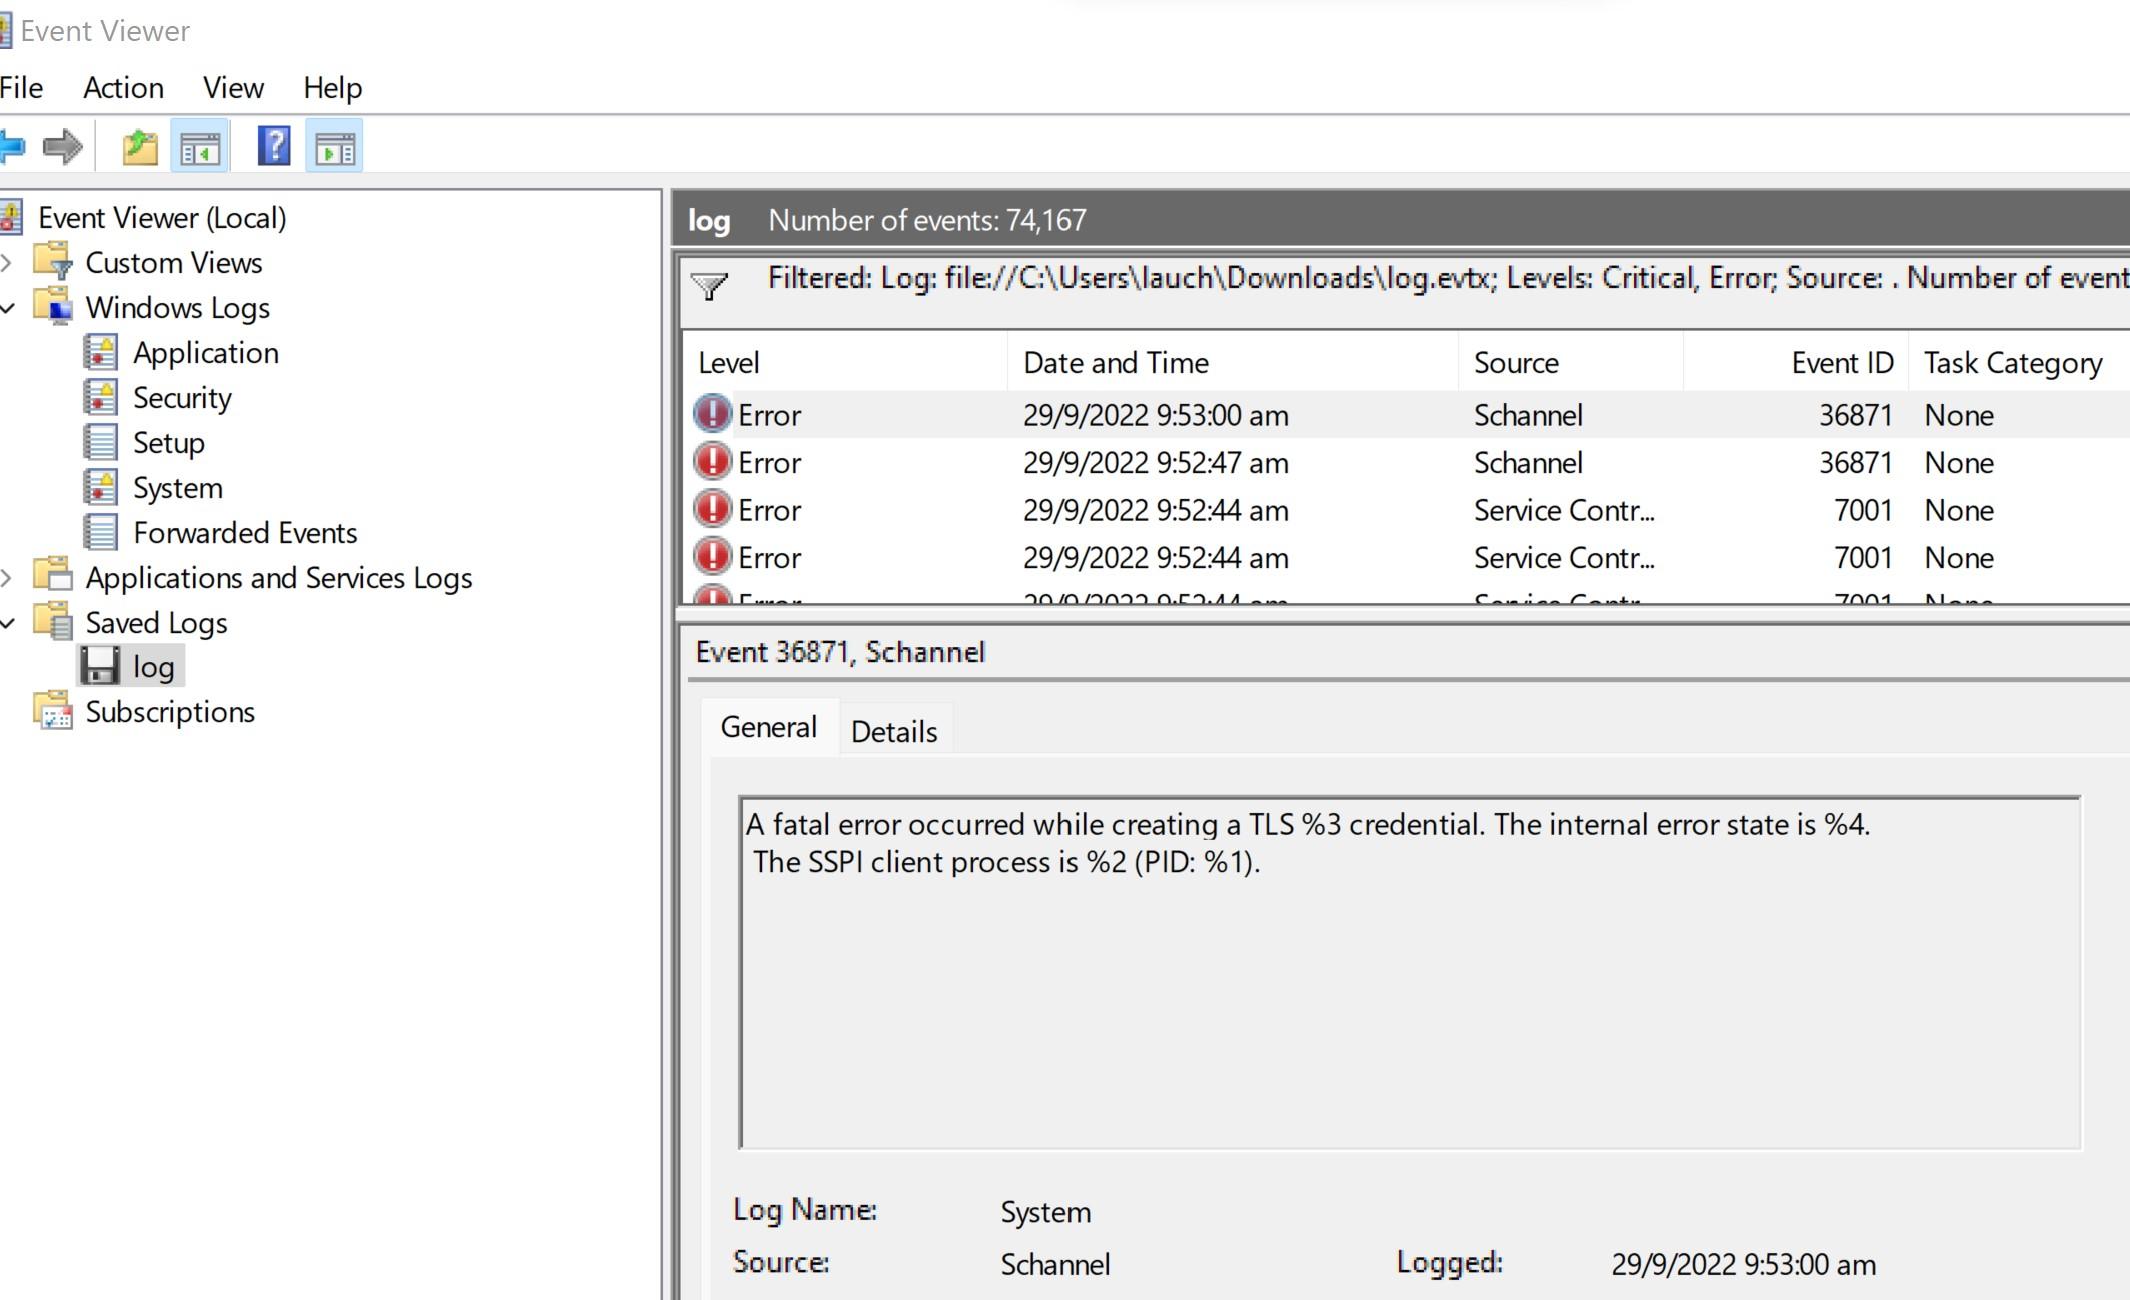
Task: Select the saved log floppy disk icon
Action: [101, 667]
